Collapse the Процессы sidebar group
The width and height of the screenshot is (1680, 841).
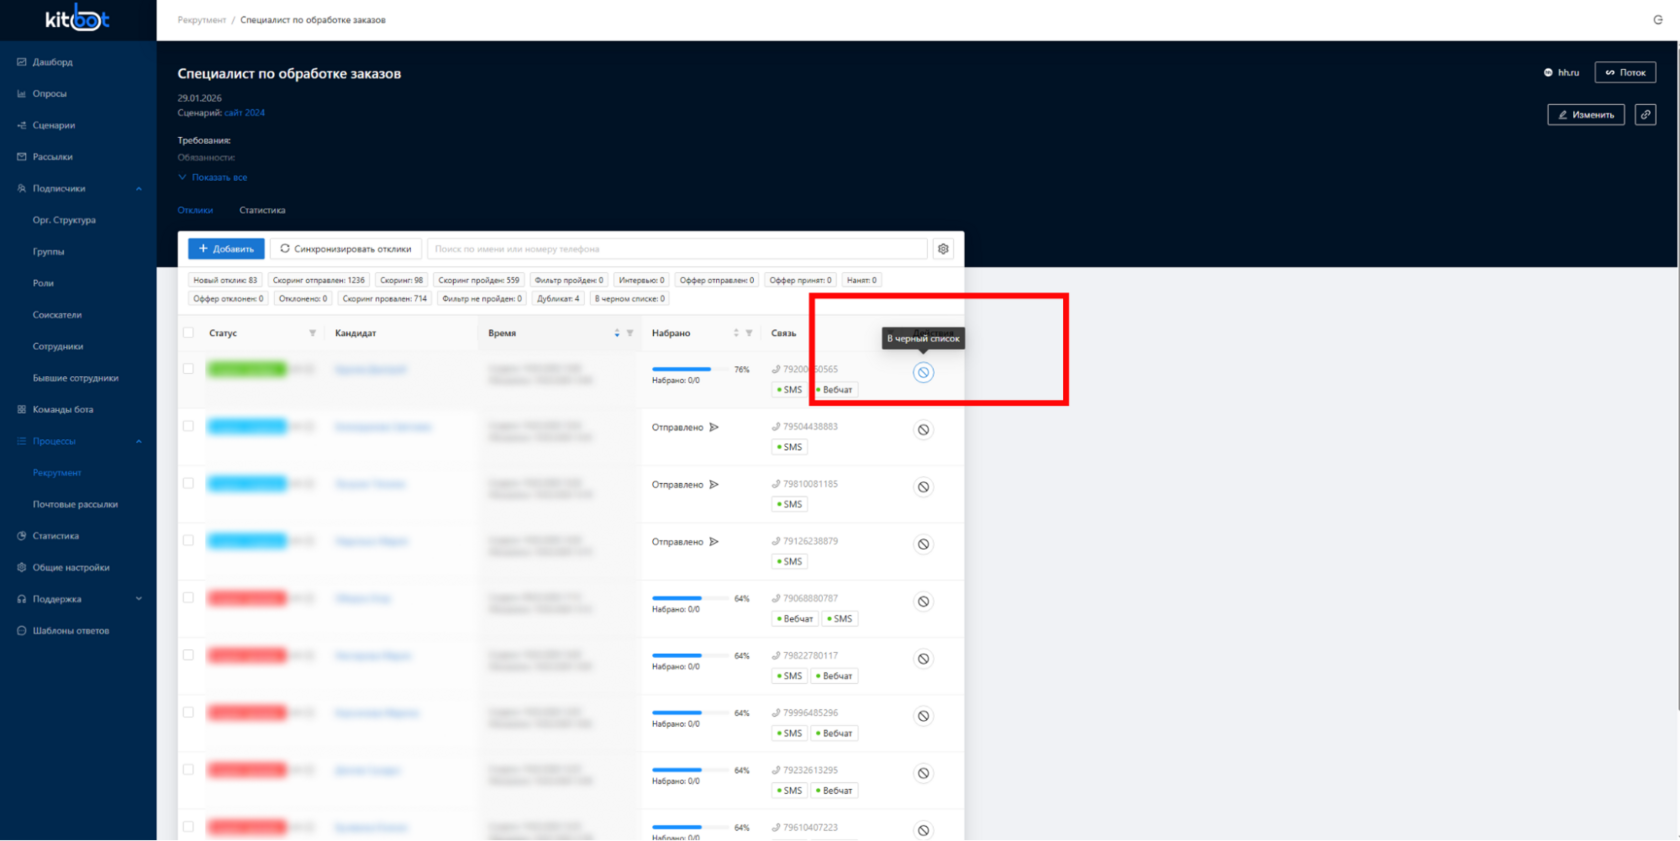pos(139,441)
